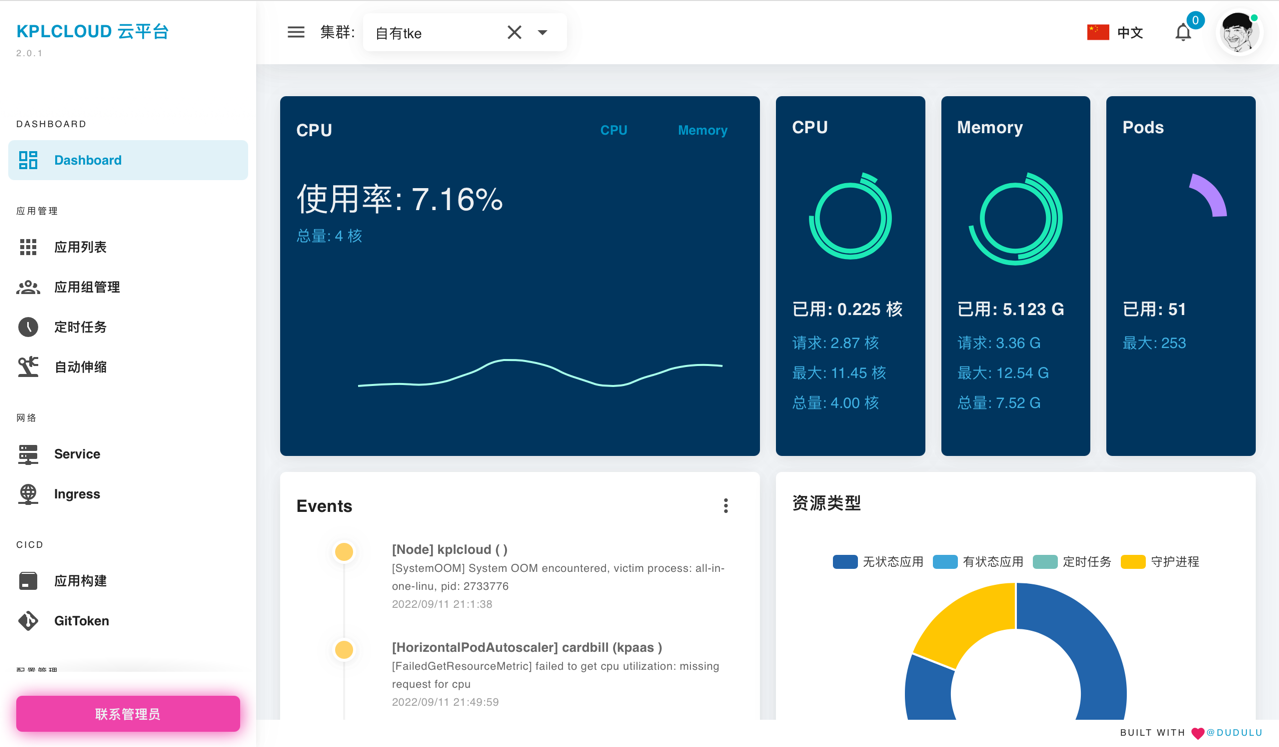Click 最大: 12.54 G value
Screen dimensions: 1279x747
(x=1003, y=373)
